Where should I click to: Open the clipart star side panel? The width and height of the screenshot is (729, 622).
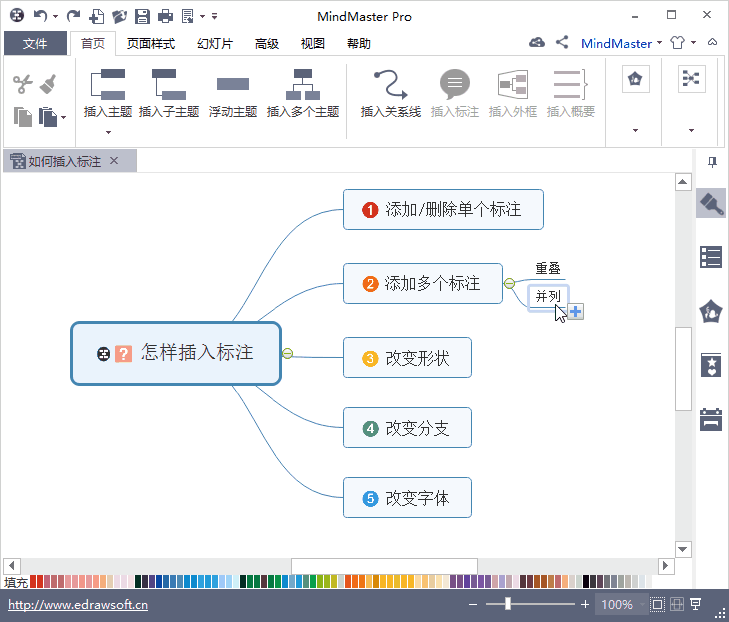tap(711, 365)
